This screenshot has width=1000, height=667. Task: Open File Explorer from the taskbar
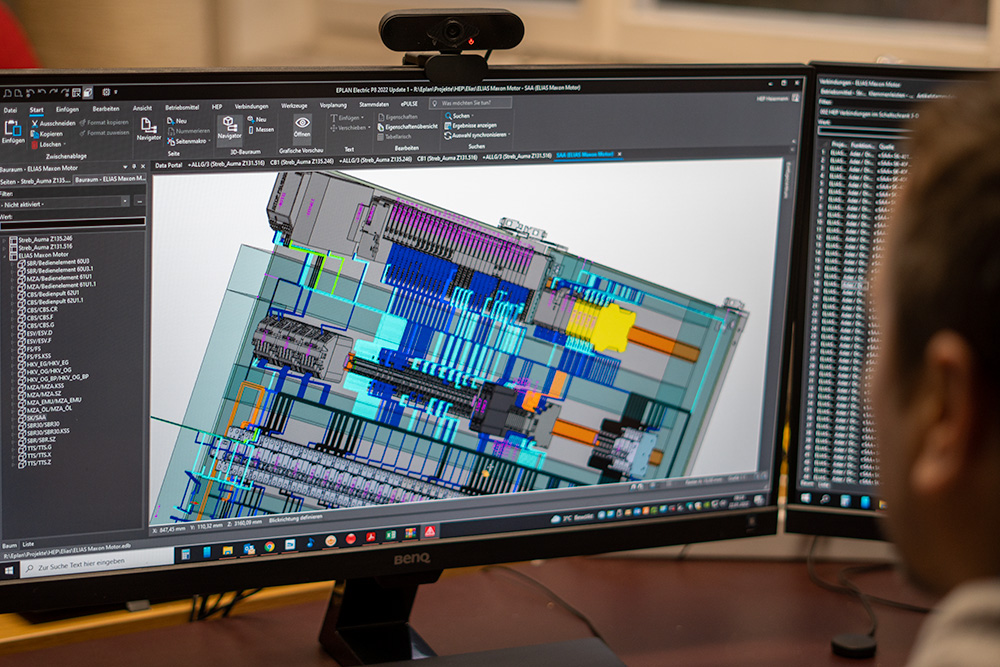[228, 550]
